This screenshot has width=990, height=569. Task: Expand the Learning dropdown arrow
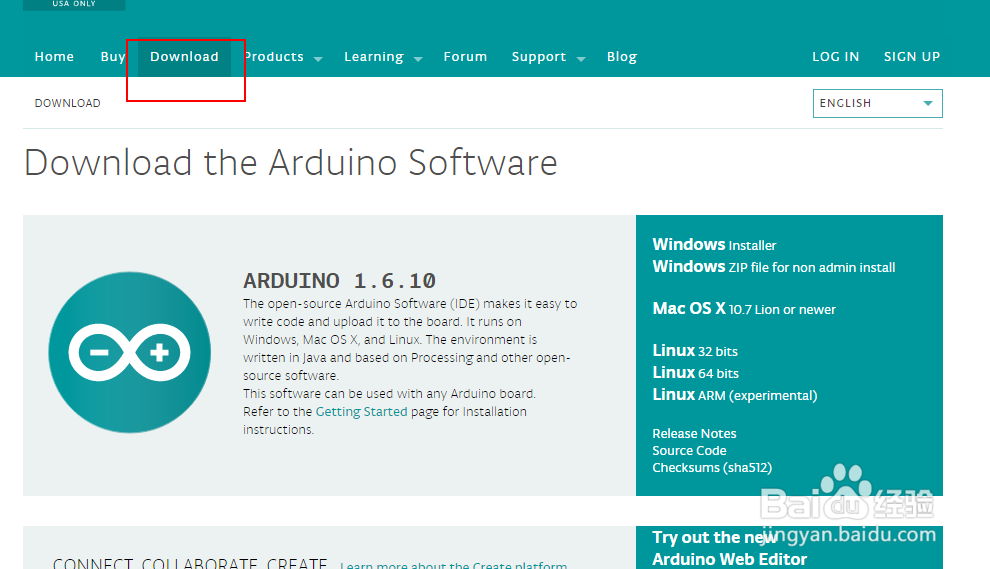418,59
